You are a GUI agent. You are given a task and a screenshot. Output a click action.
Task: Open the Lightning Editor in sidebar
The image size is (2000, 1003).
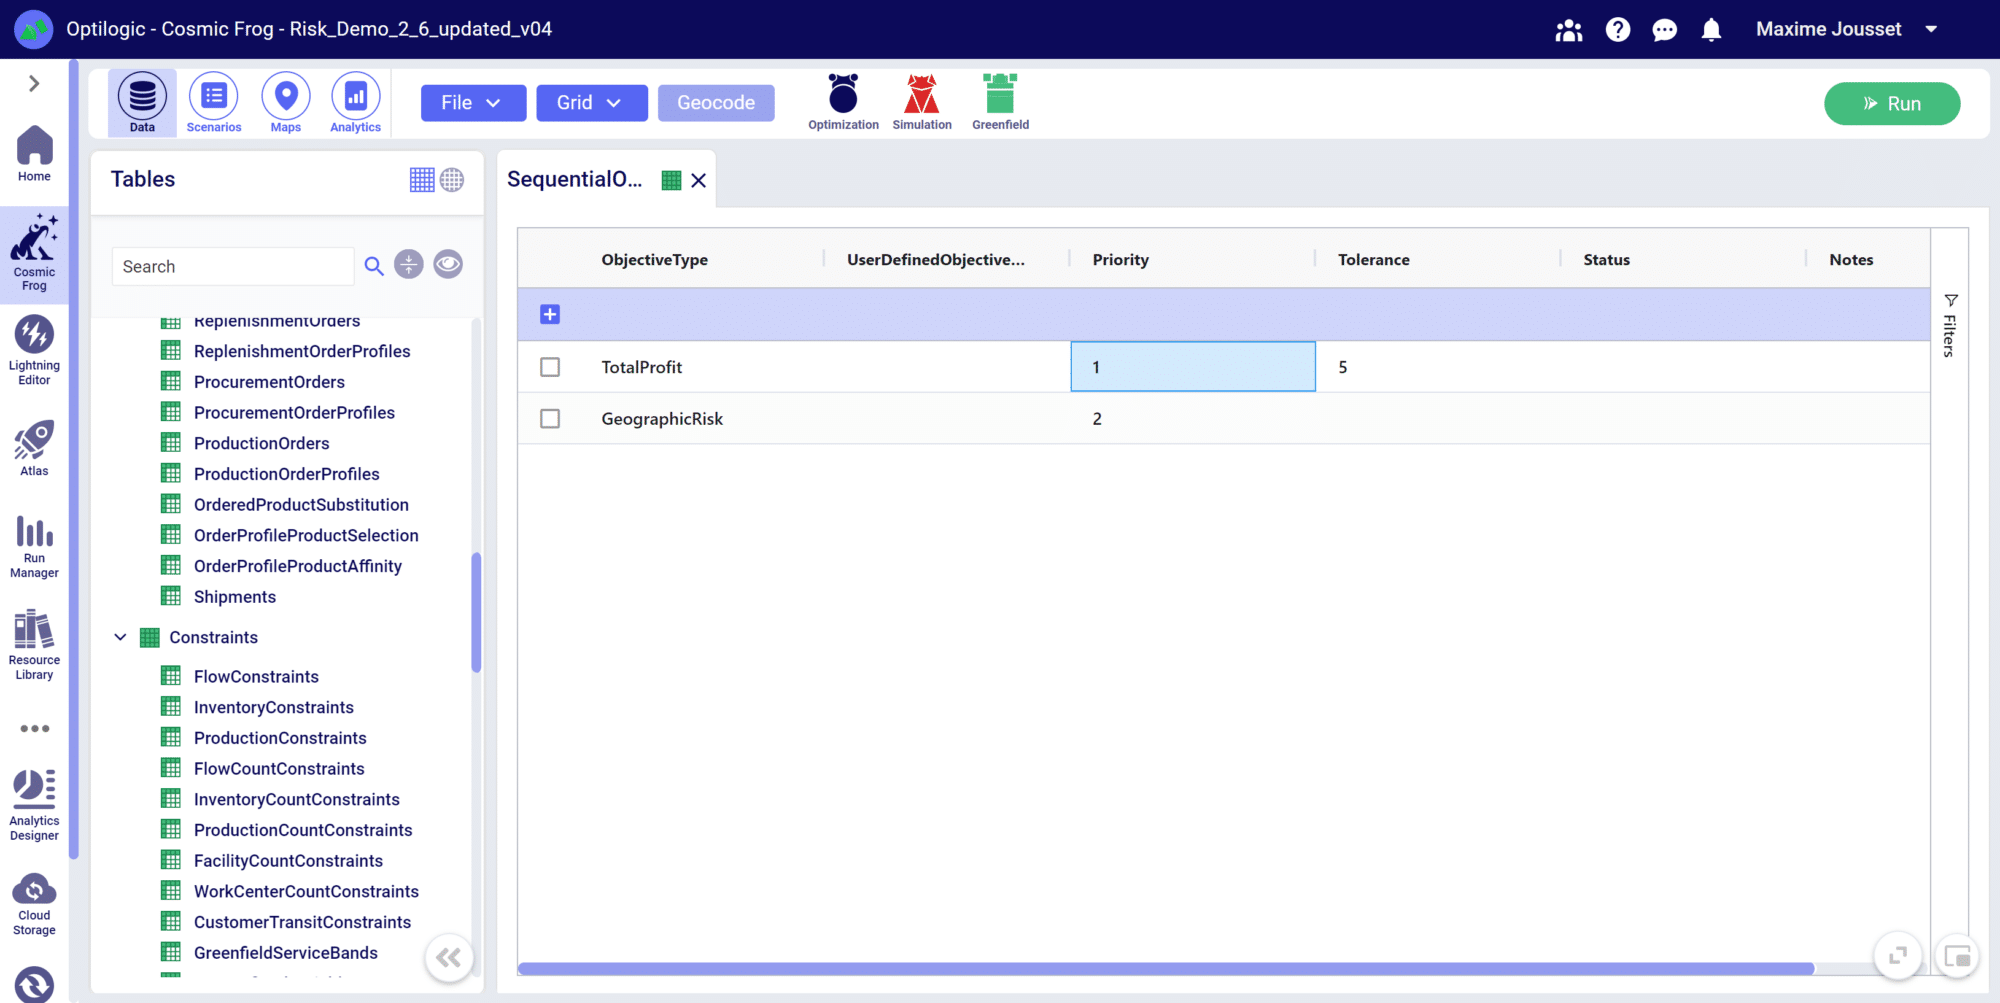coord(34,349)
